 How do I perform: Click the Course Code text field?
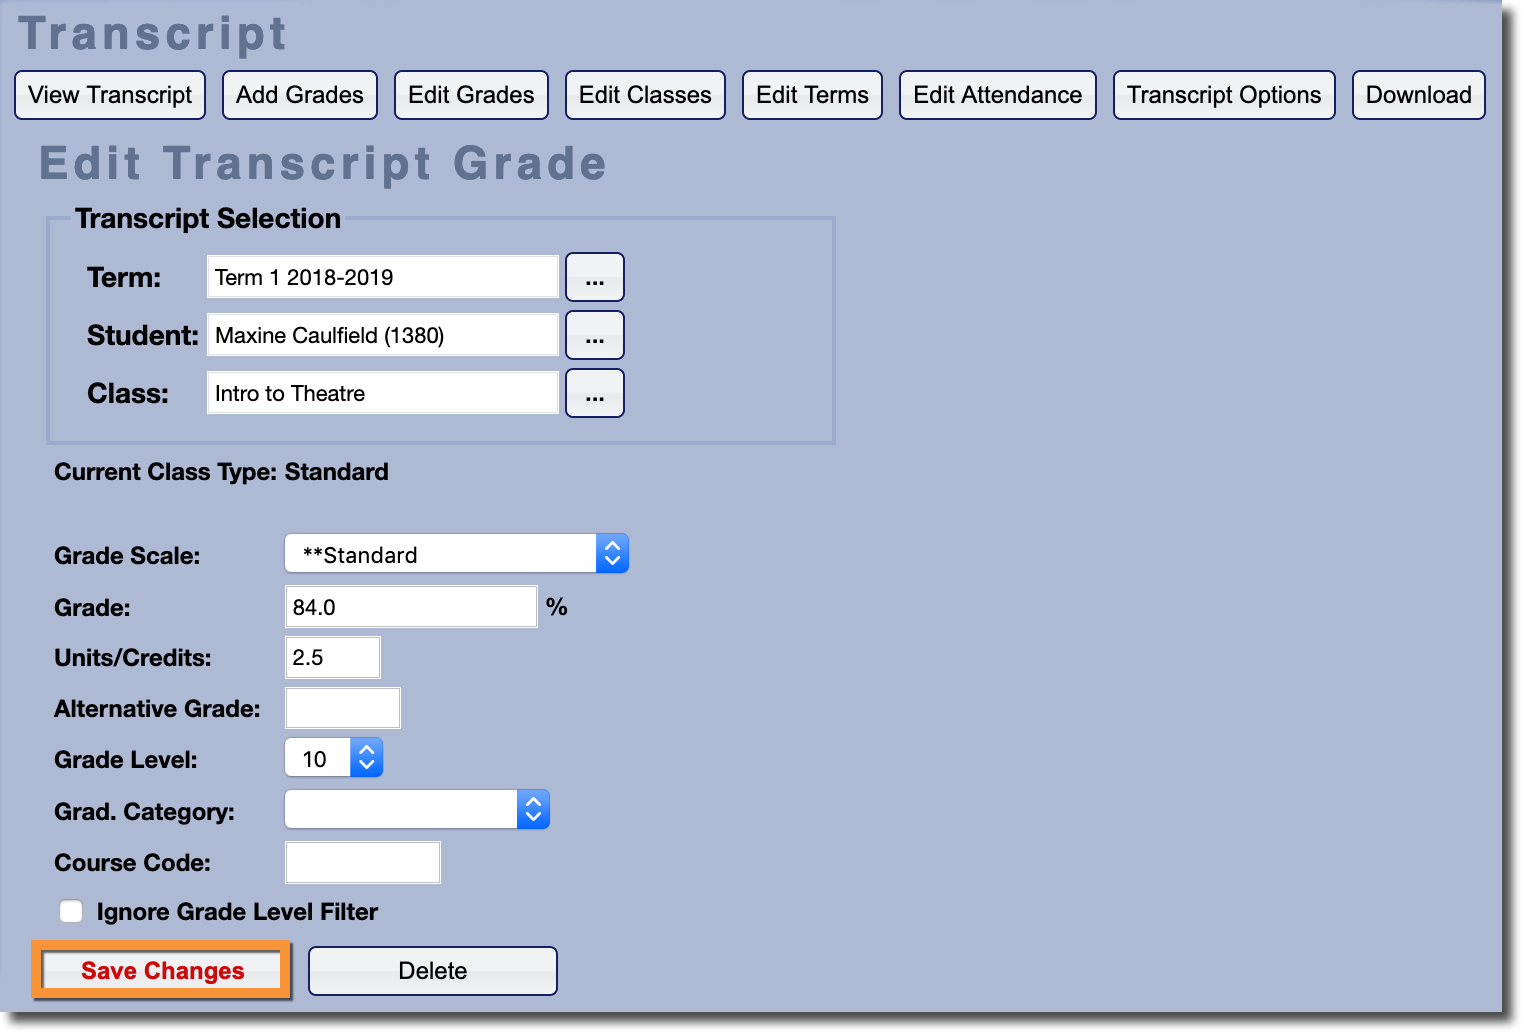click(x=362, y=862)
